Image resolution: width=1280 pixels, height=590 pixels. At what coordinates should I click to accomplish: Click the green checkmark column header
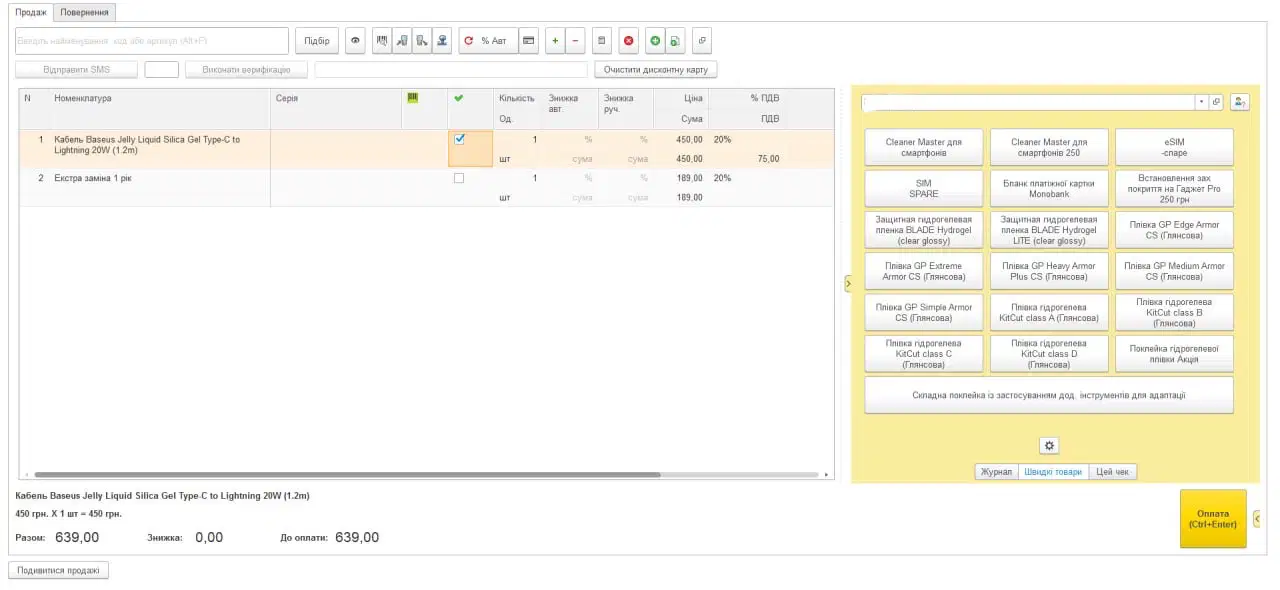coord(459,98)
